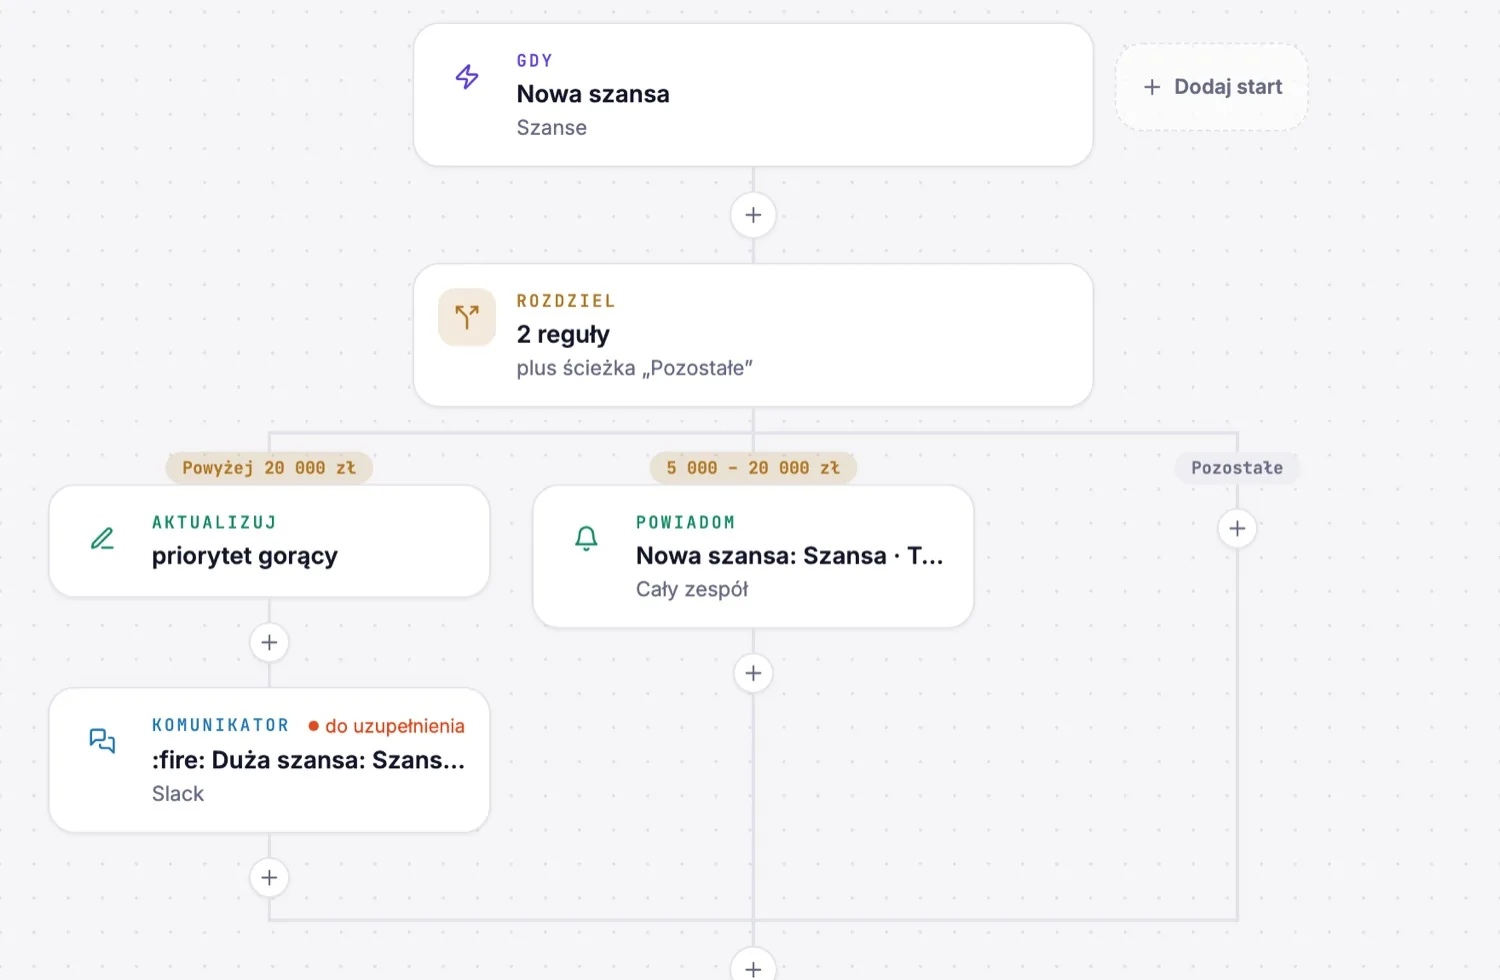
Task: Add step below priorytet gorący node
Action: coord(269,642)
